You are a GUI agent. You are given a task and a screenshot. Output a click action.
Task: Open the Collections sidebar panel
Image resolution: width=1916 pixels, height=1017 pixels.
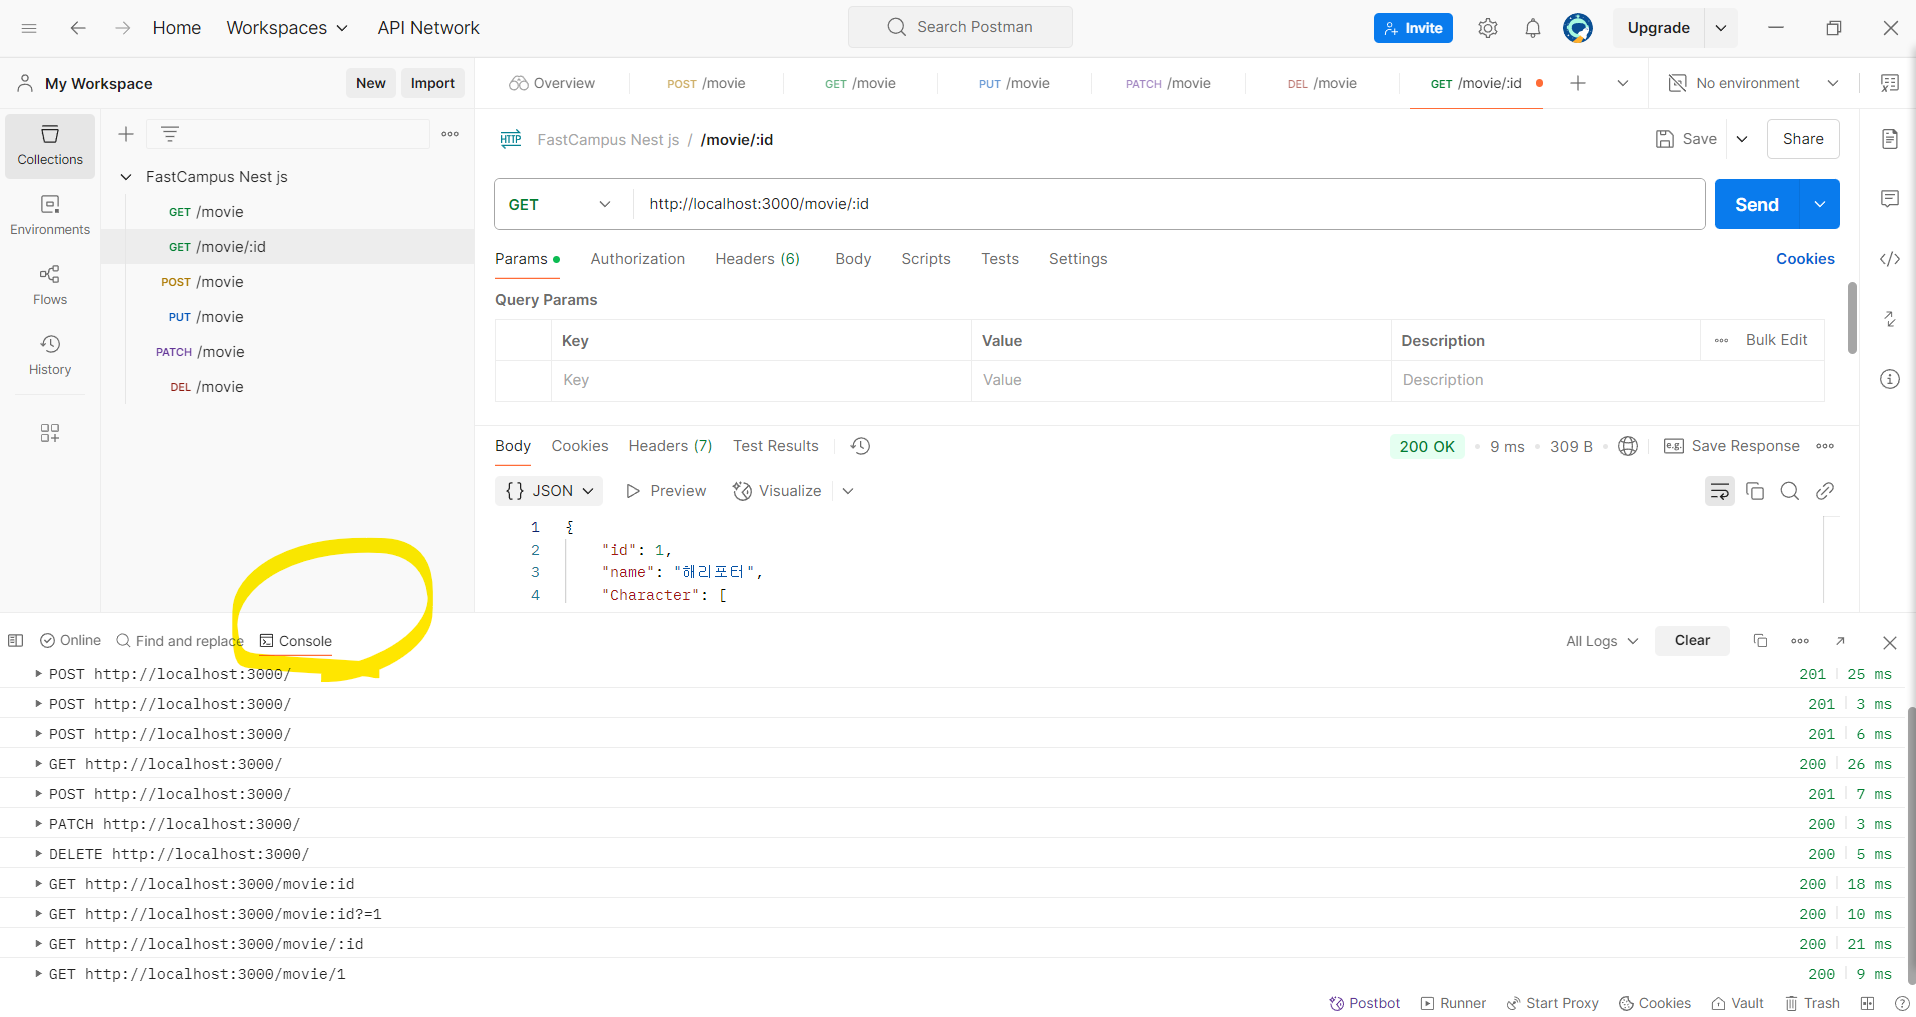(50, 146)
